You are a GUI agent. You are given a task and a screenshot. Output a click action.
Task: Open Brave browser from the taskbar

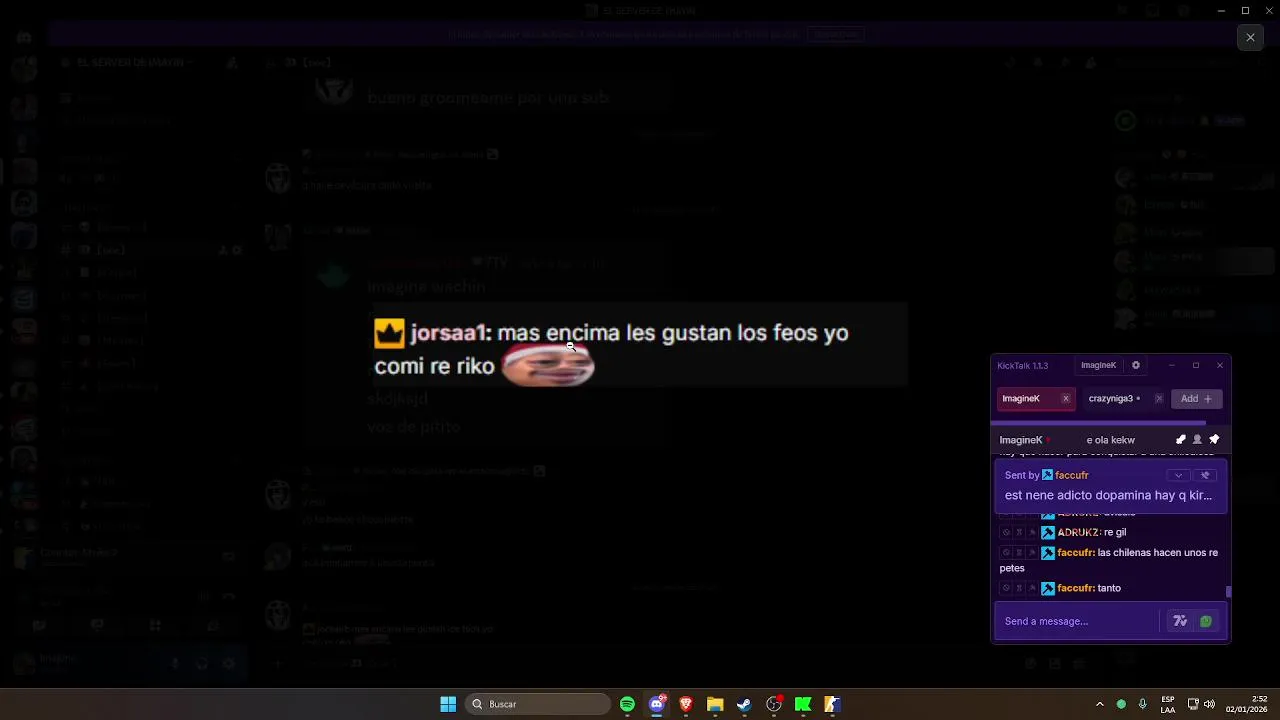pyautogui.click(x=686, y=704)
